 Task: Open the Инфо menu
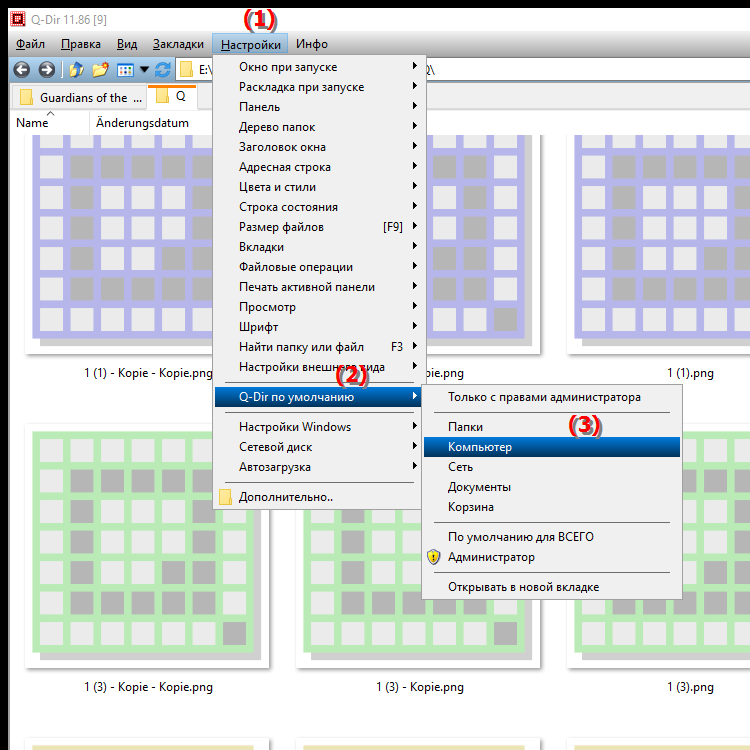click(311, 44)
